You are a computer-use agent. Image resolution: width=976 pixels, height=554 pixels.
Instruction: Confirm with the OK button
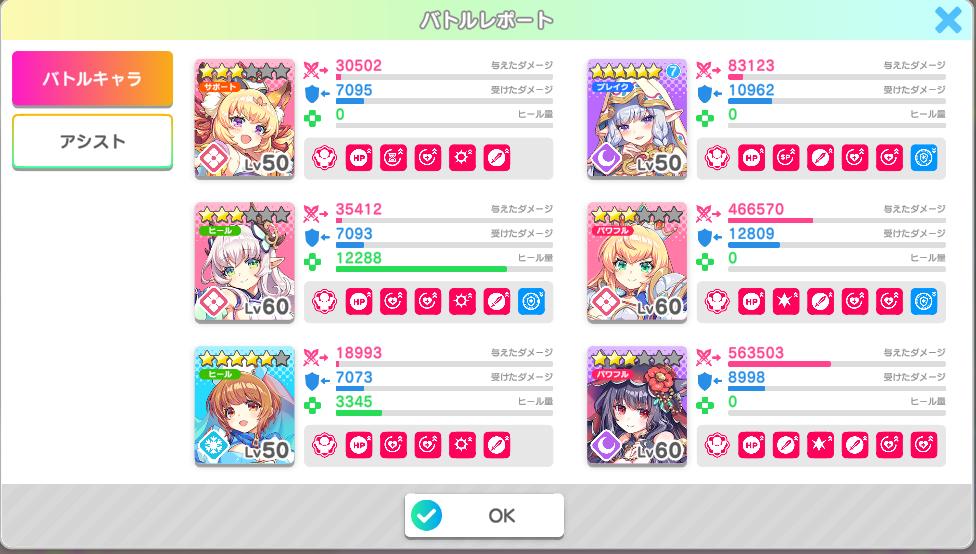pos(484,515)
